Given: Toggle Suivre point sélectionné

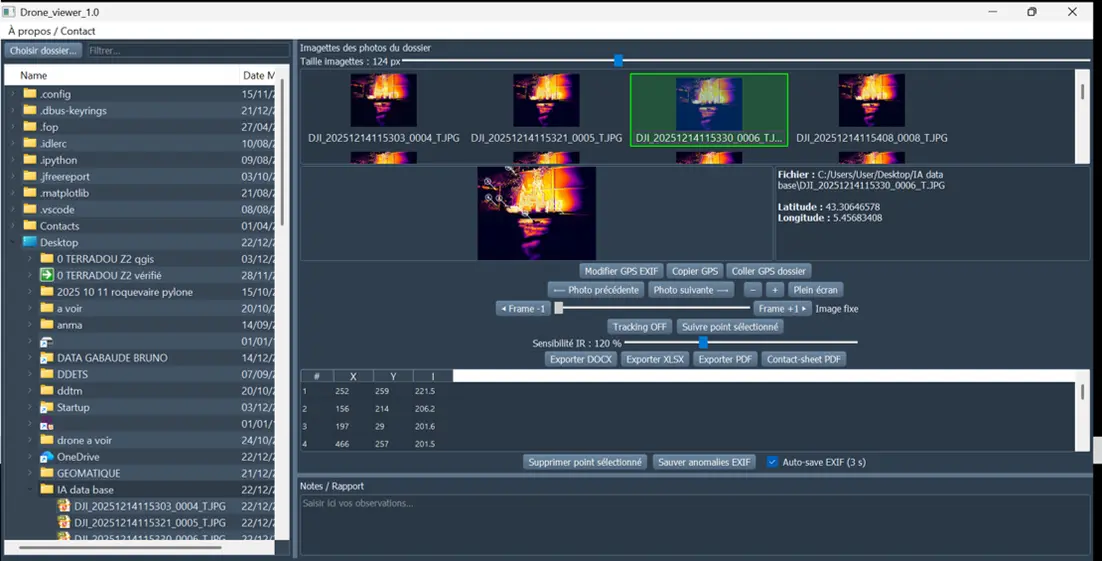Looking at the screenshot, I should [x=730, y=327].
